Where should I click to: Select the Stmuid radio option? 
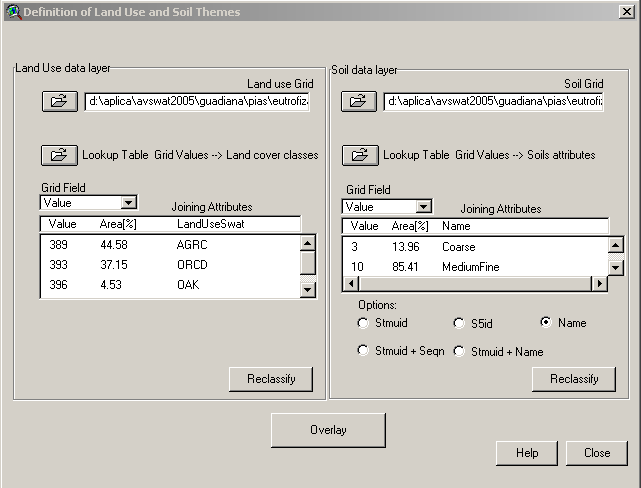click(x=362, y=323)
